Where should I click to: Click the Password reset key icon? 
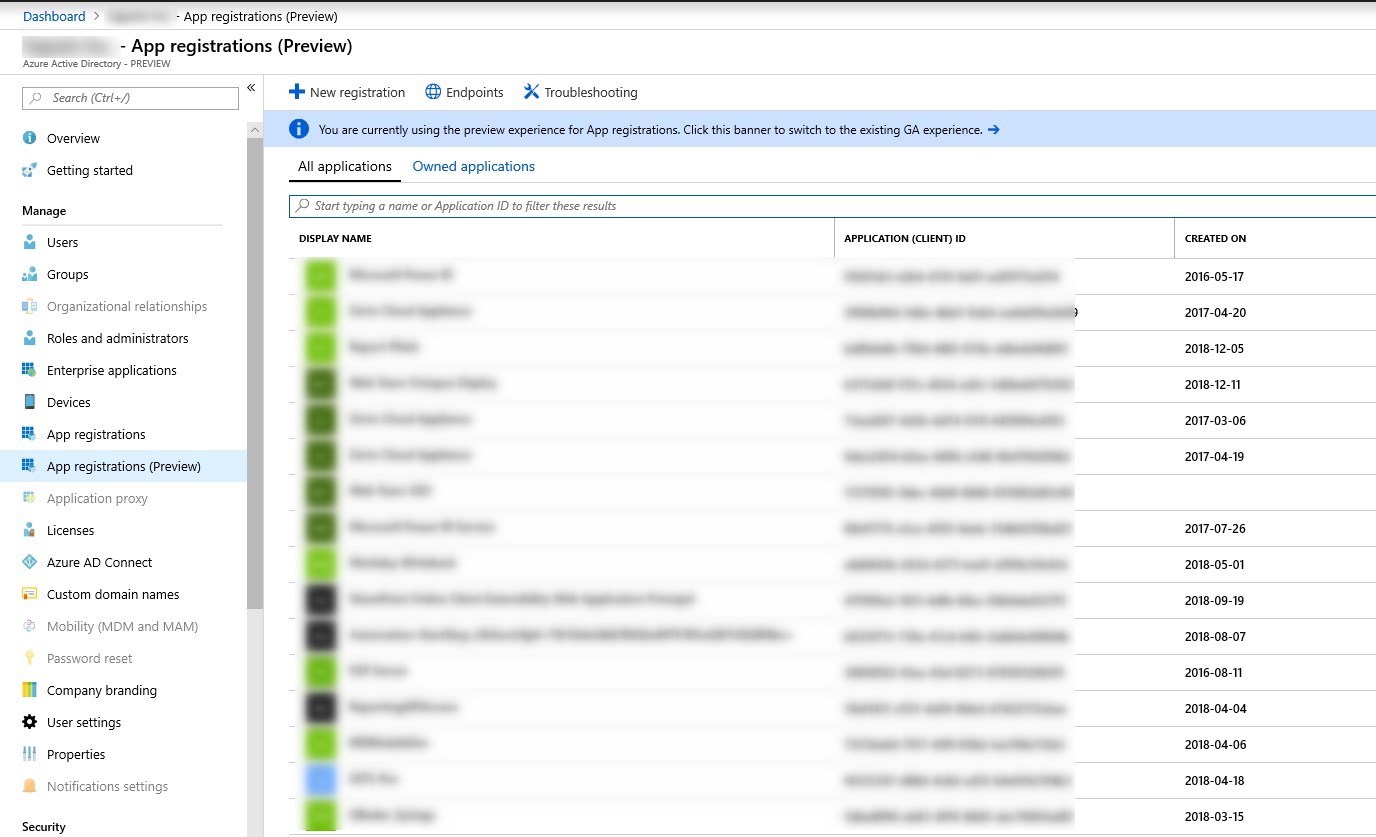pyautogui.click(x=29, y=658)
